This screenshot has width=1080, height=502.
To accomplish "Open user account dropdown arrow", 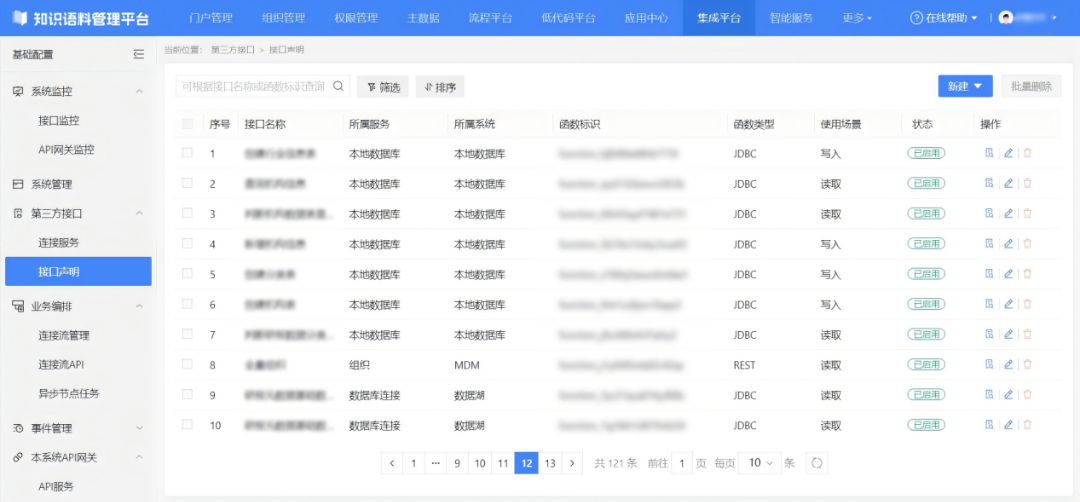I will 1054,18.
